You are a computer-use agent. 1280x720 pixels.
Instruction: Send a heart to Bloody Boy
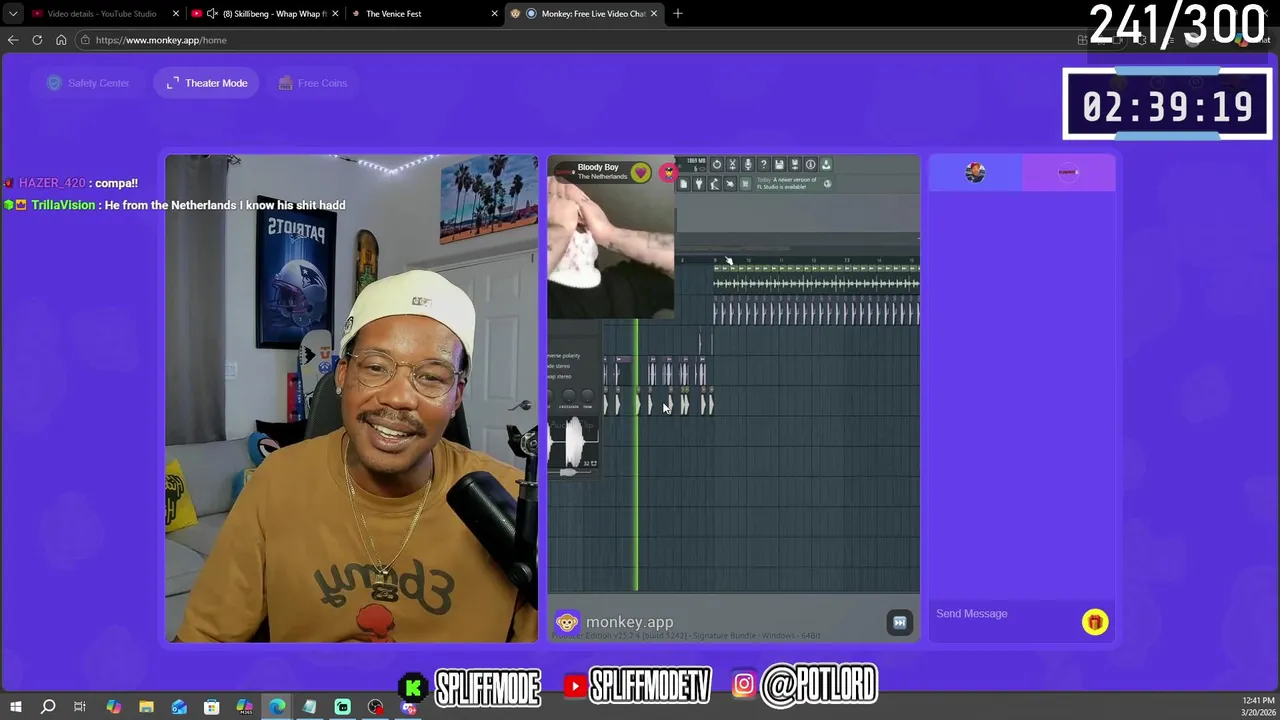coord(641,172)
